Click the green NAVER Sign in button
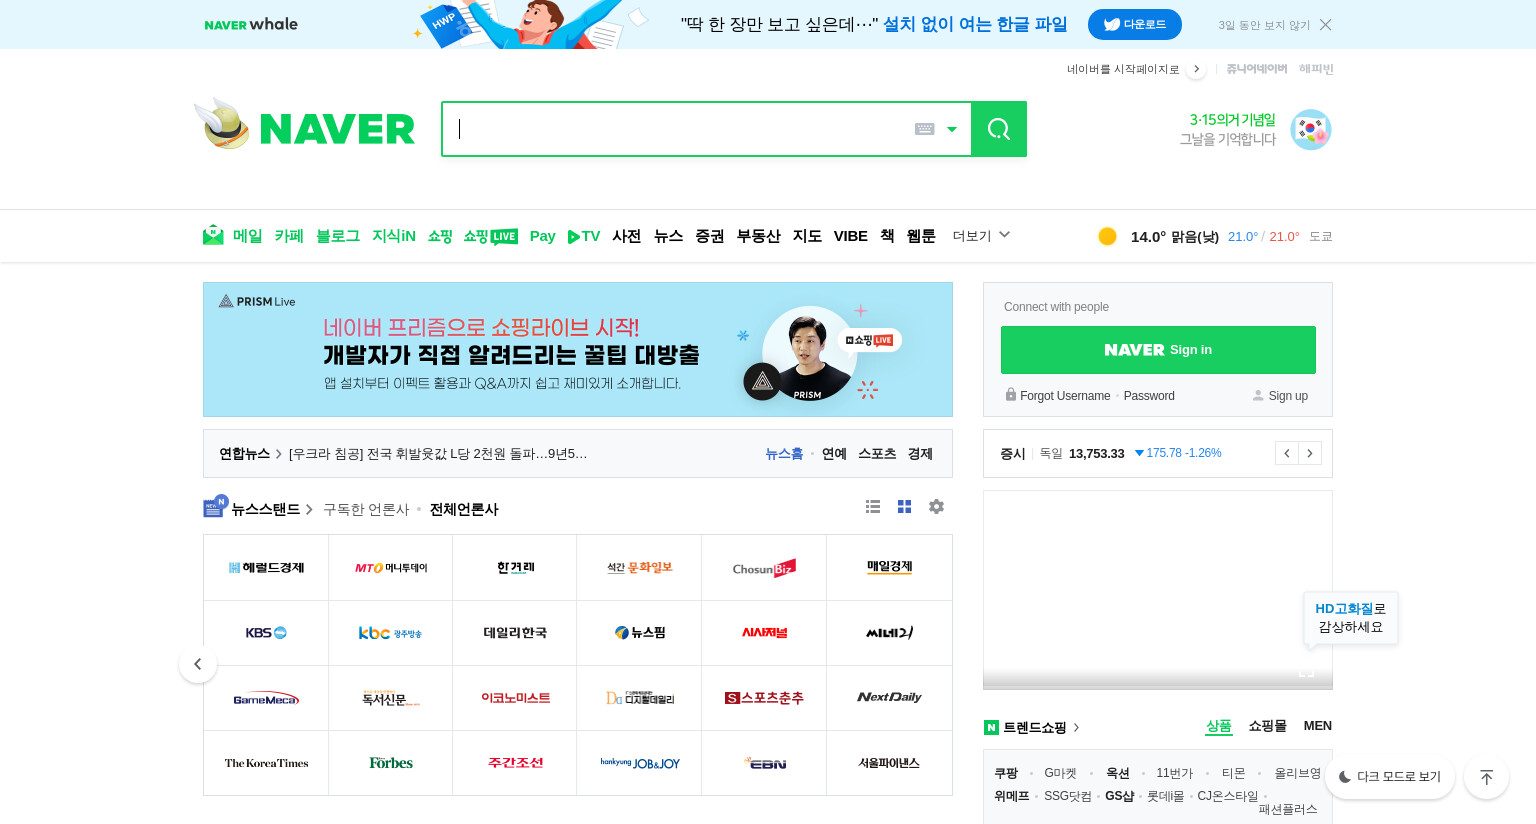Image resolution: width=1536 pixels, height=824 pixels. [1158, 350]
